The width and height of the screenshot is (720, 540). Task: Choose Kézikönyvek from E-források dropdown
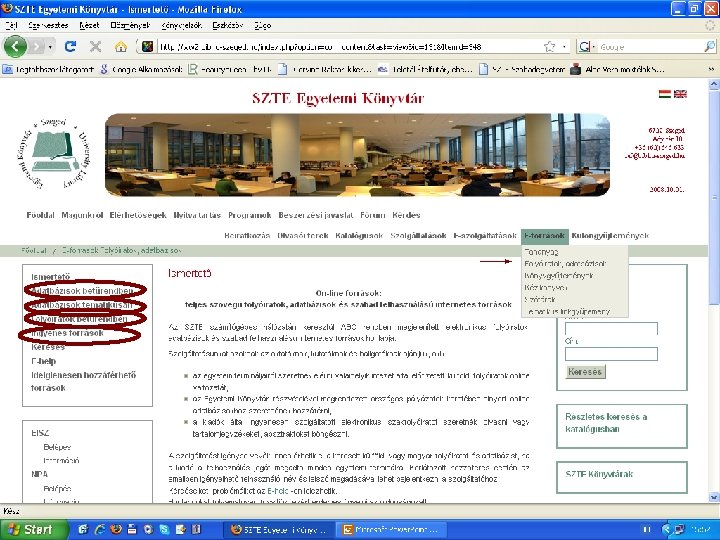(546, 287)
